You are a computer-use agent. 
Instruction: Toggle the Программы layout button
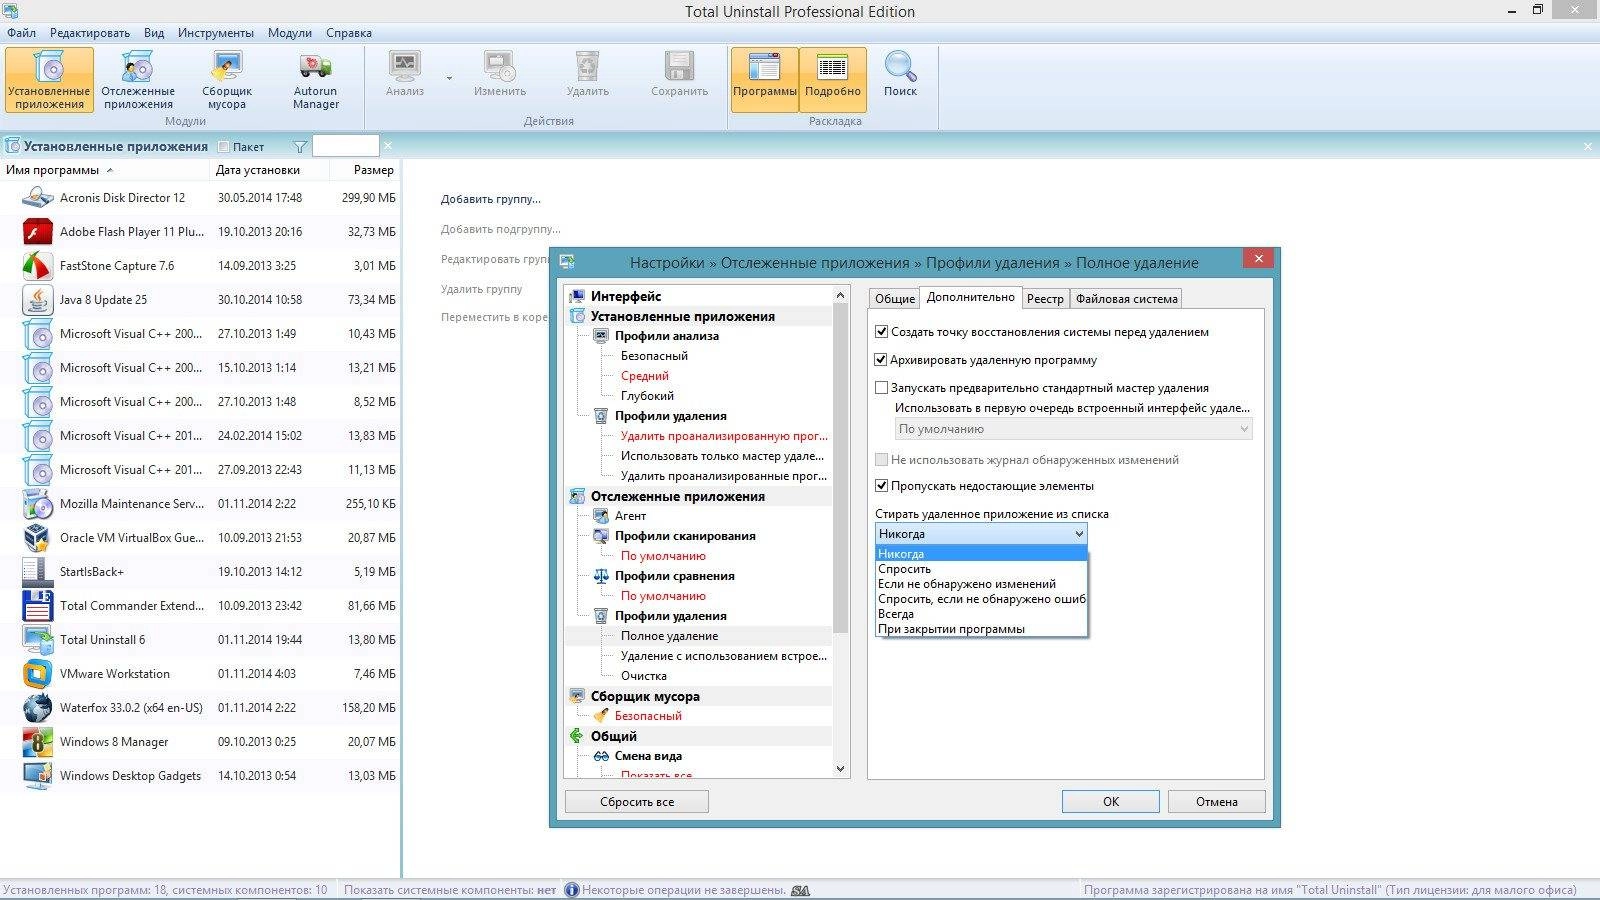765,79
